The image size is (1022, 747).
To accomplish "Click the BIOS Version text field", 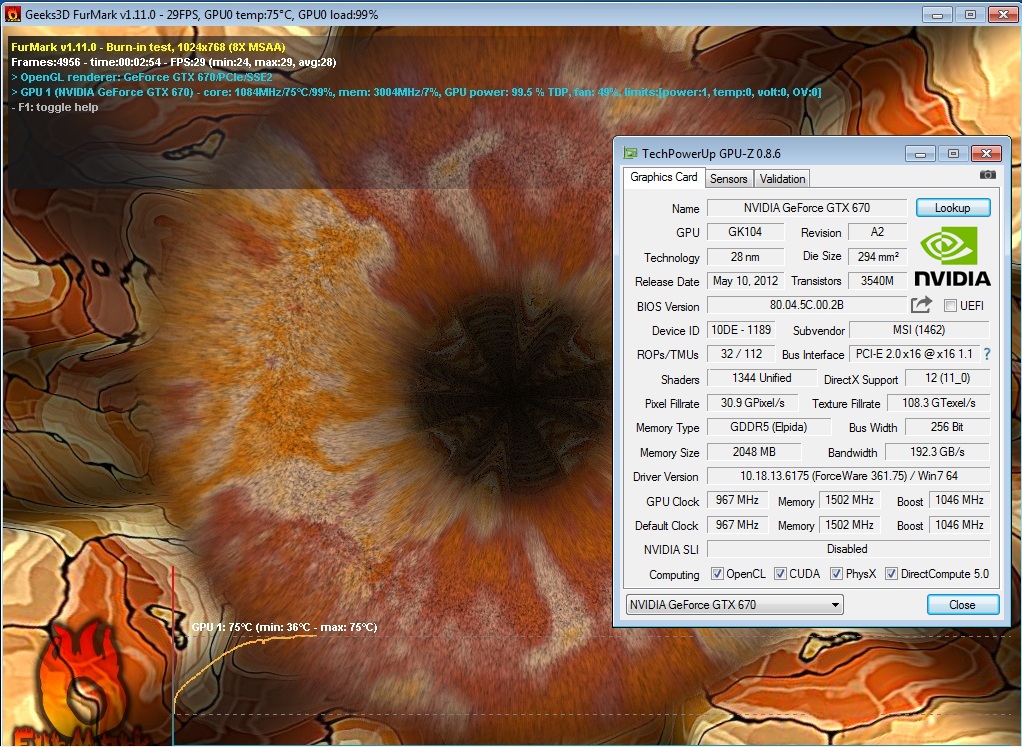I will [806, 306].
